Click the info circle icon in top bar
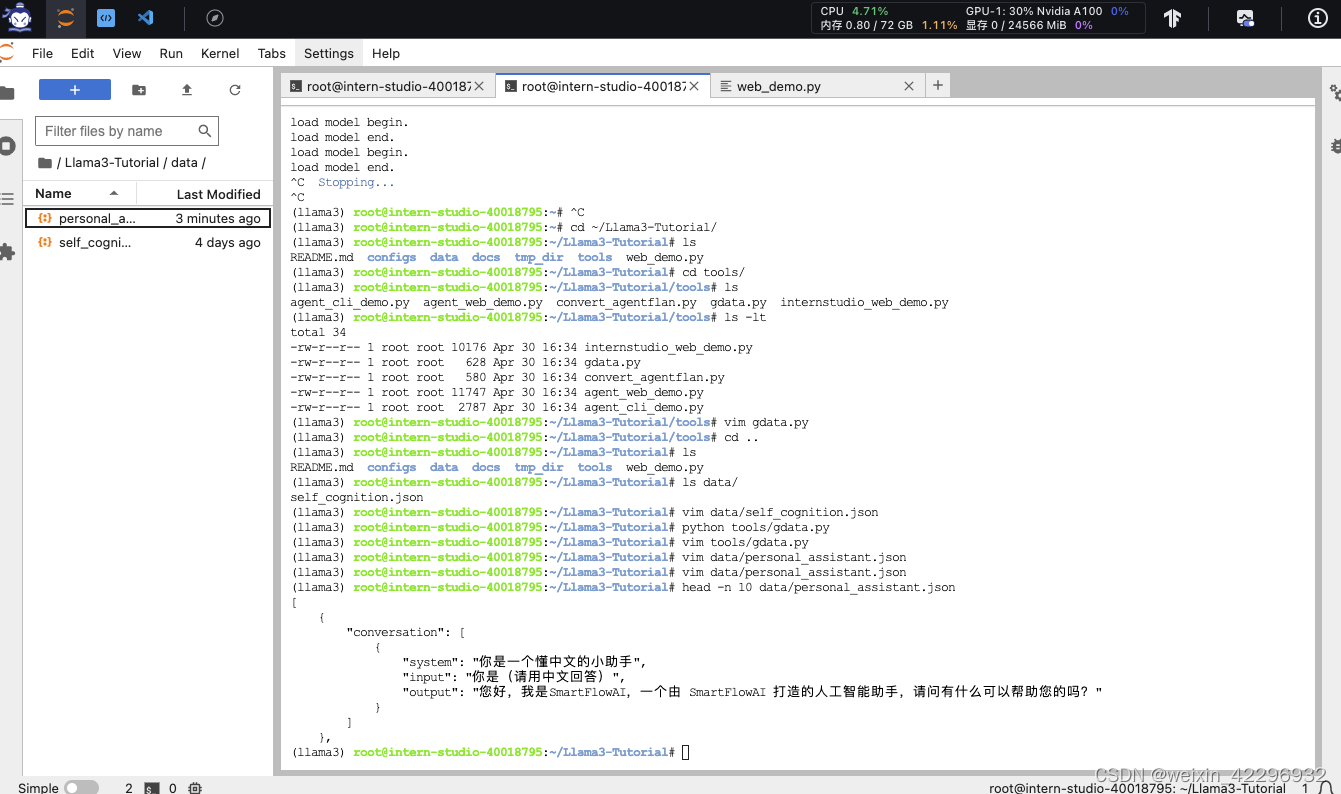This screenshot has height=794, width=1341. (1317, 17)
